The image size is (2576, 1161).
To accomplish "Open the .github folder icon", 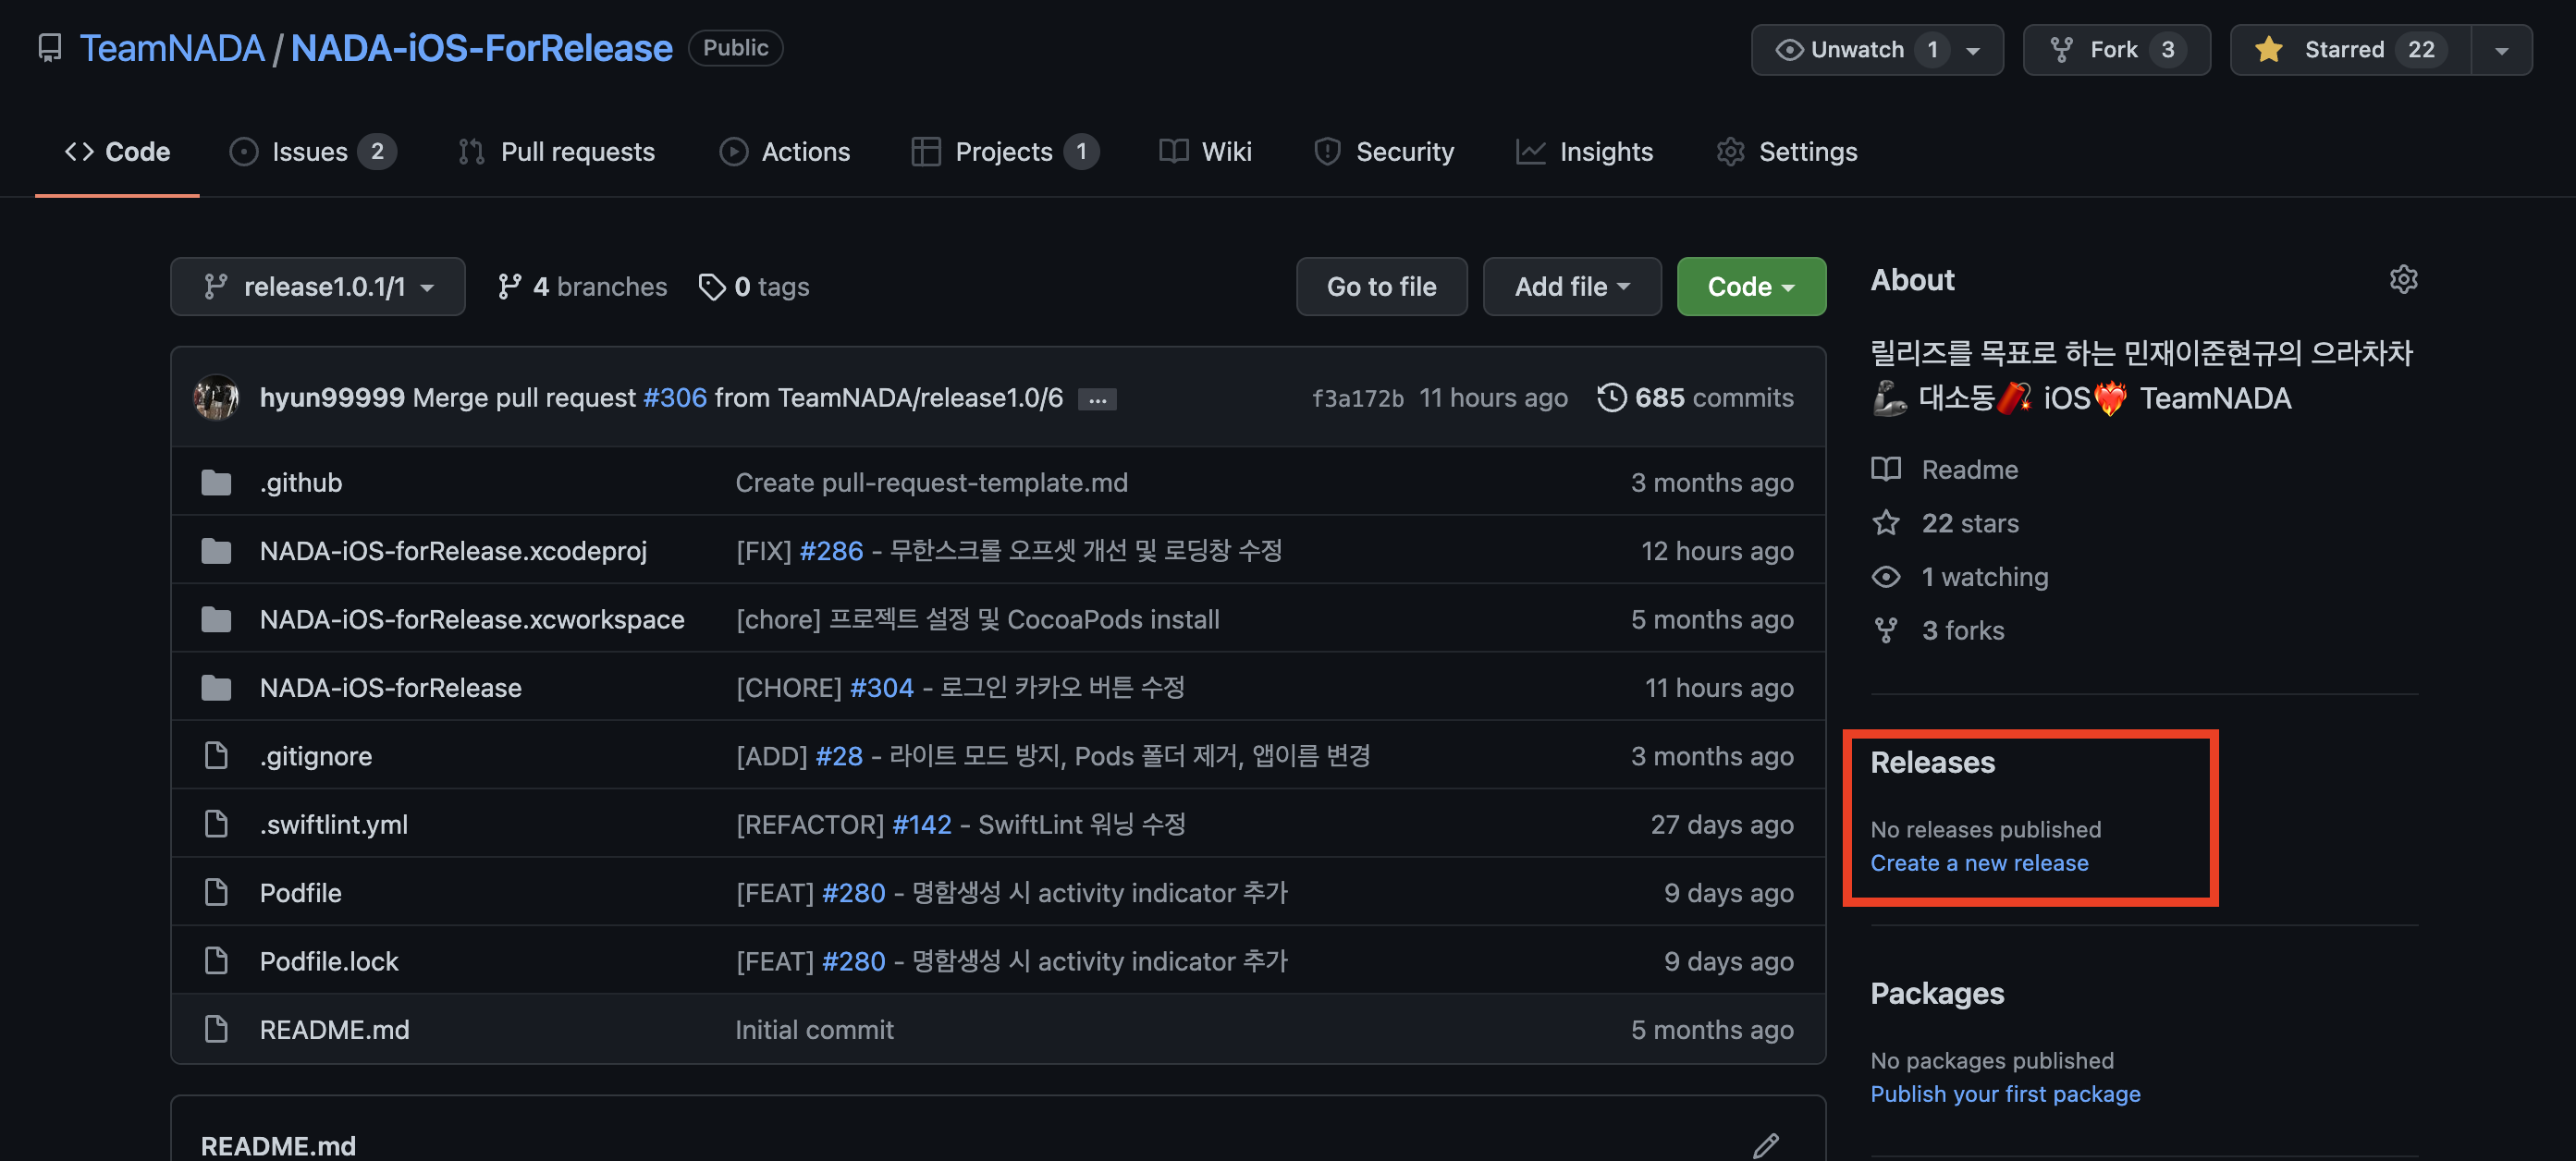I will pos(216,483).
